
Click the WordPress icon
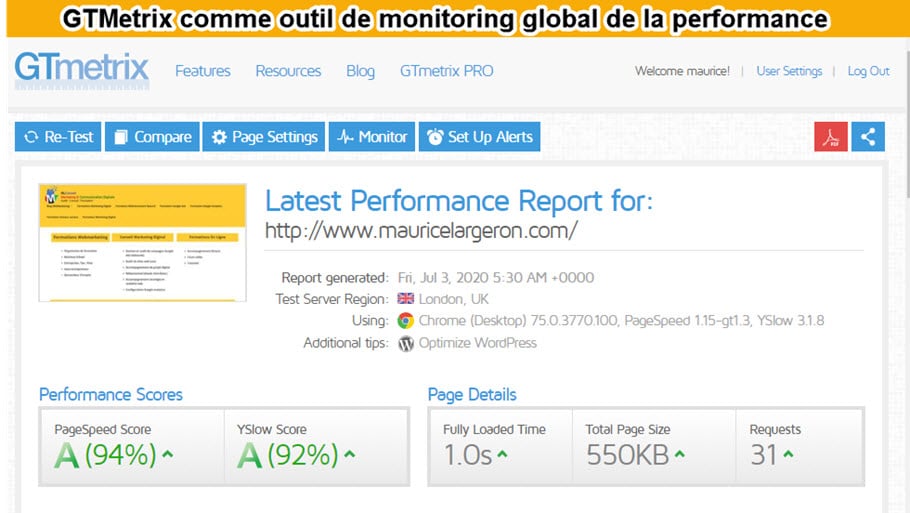click(406, 343)
